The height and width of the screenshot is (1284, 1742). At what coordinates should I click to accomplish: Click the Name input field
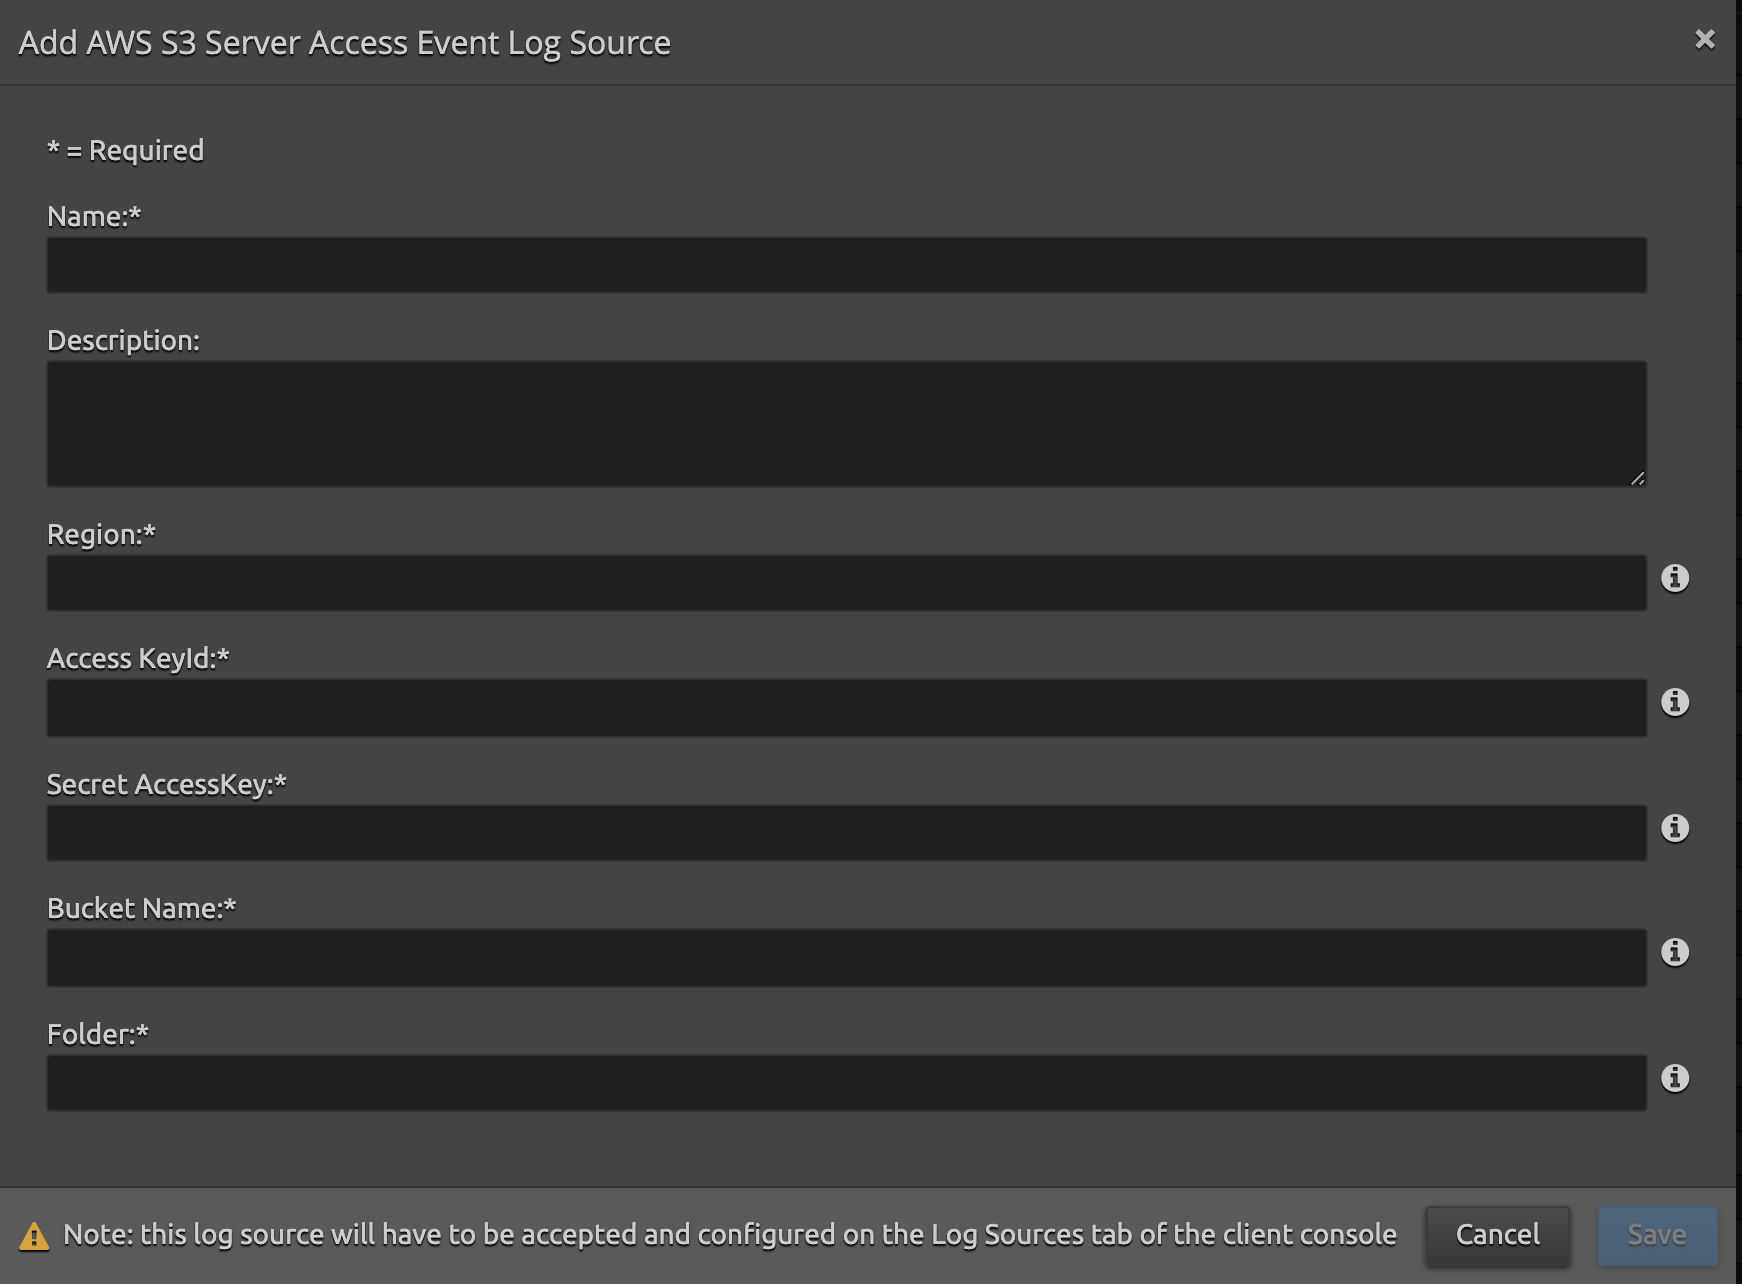click(x=846, y=265)
